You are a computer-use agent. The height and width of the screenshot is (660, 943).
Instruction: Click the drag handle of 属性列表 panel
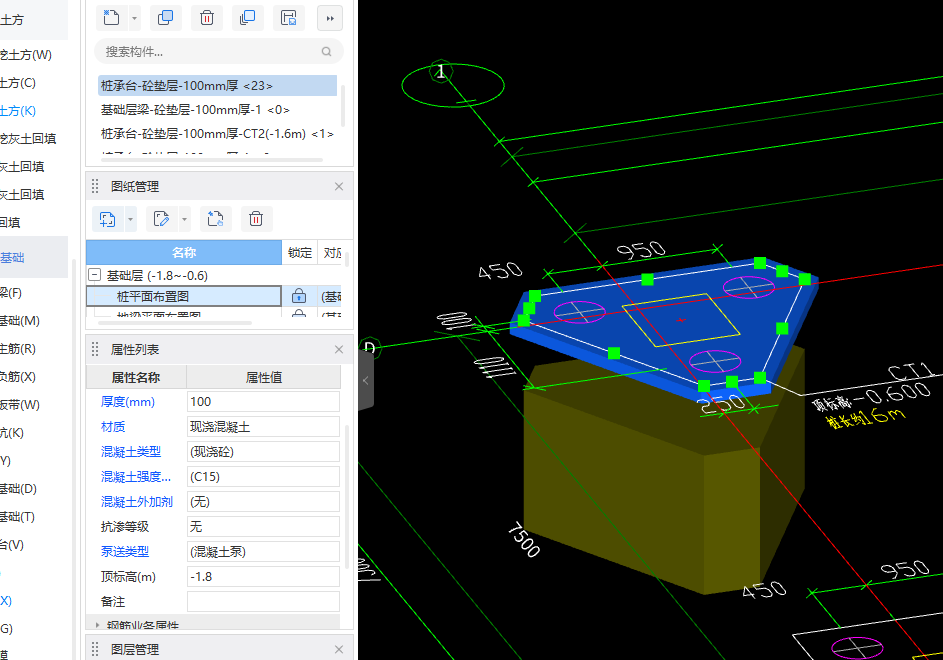coord(95,350)
